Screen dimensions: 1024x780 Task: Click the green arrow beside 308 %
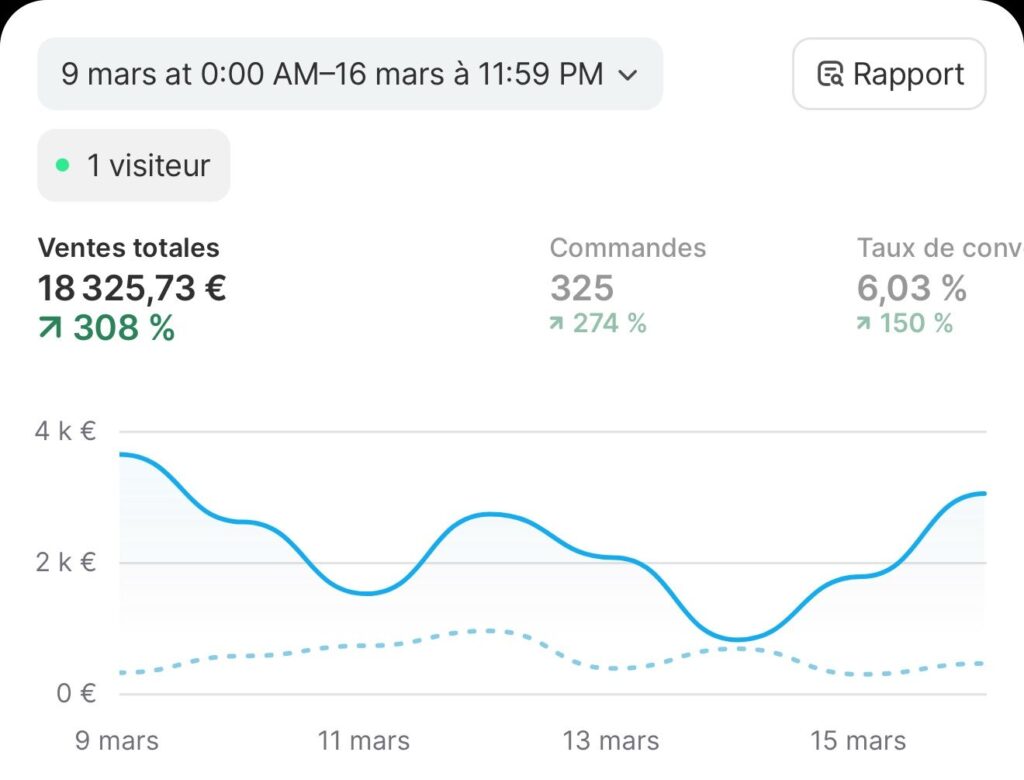coord(50,327)
